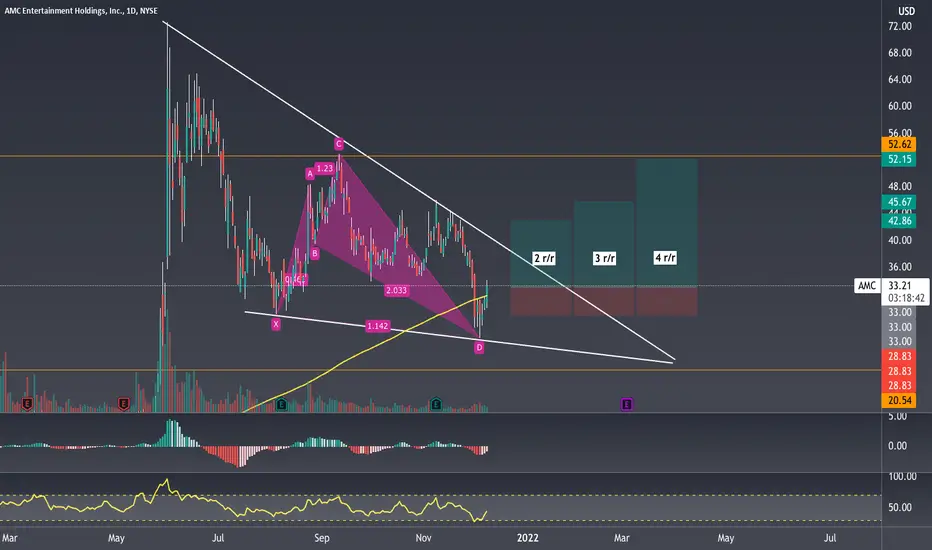This screenshot has width=932, height=550.
Task: Click the 03:18:42 countdown timer
Action: (x=906, y=298)
